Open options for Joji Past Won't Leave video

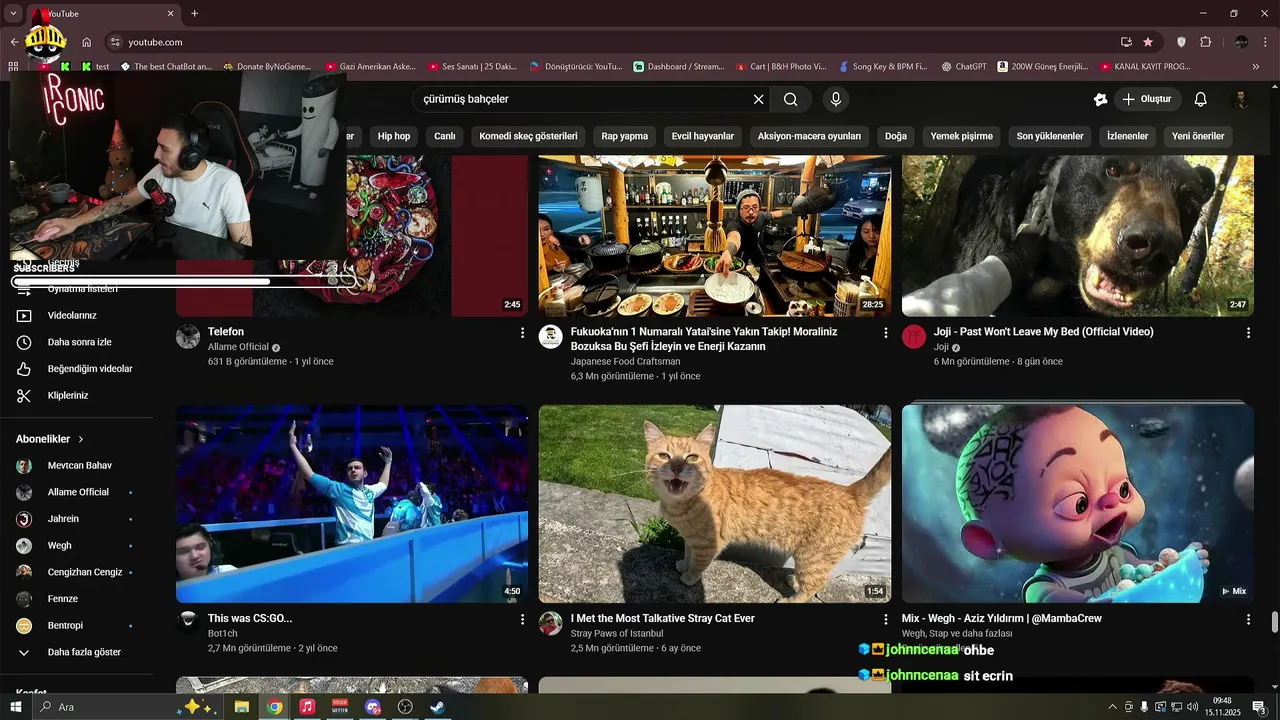pos(1248,332)
